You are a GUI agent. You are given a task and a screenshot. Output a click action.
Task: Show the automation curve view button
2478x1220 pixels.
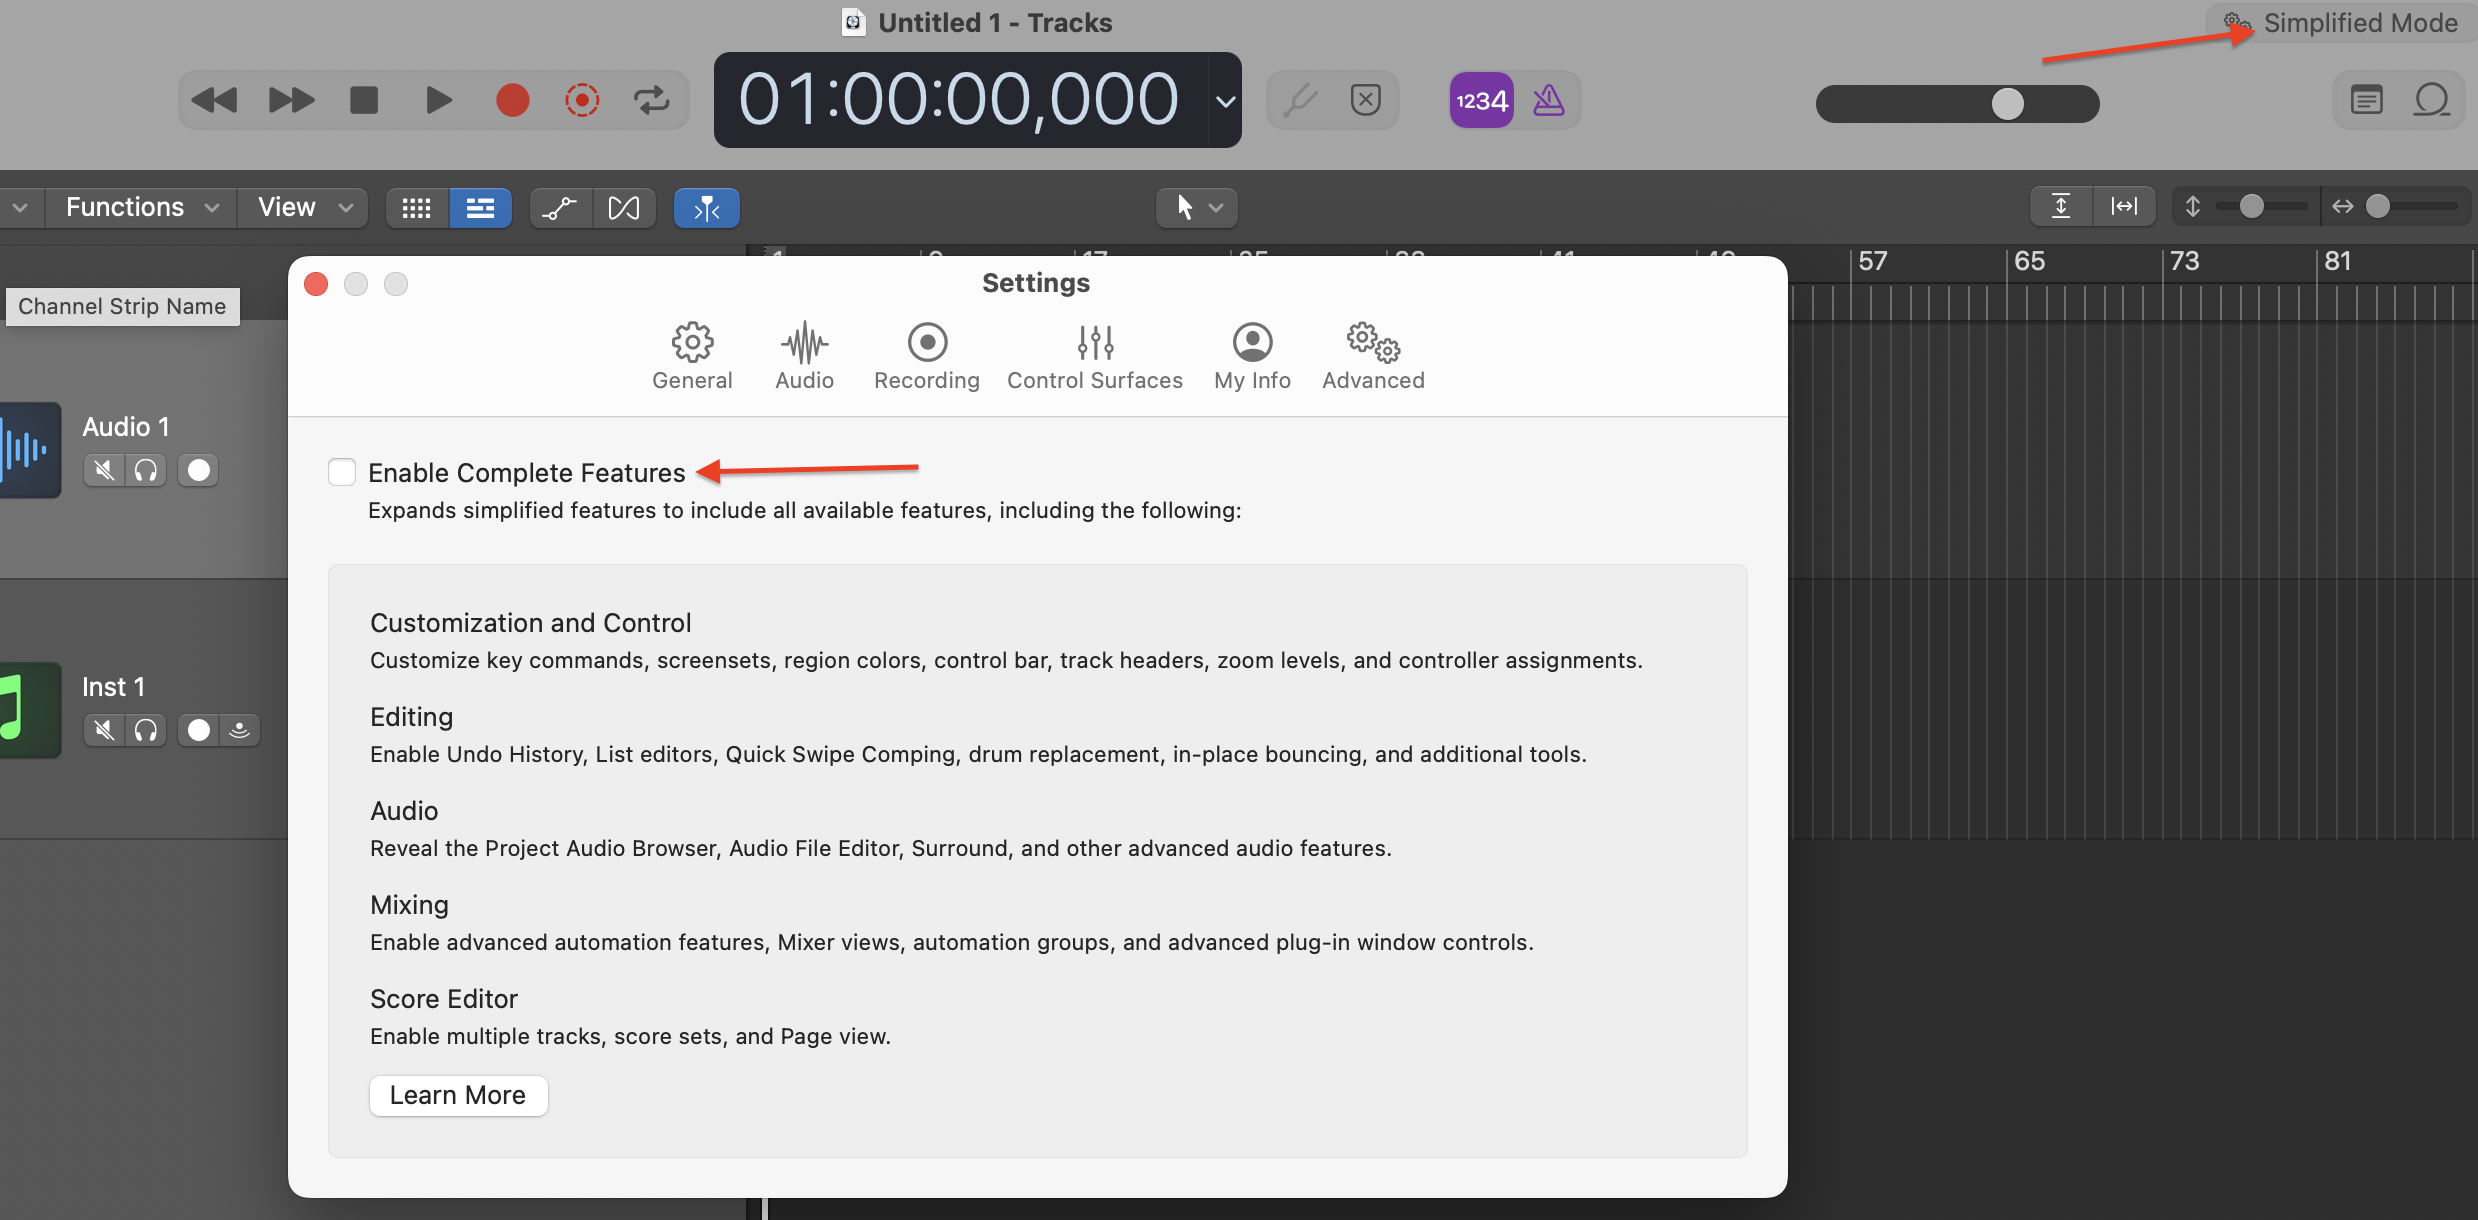559,208
